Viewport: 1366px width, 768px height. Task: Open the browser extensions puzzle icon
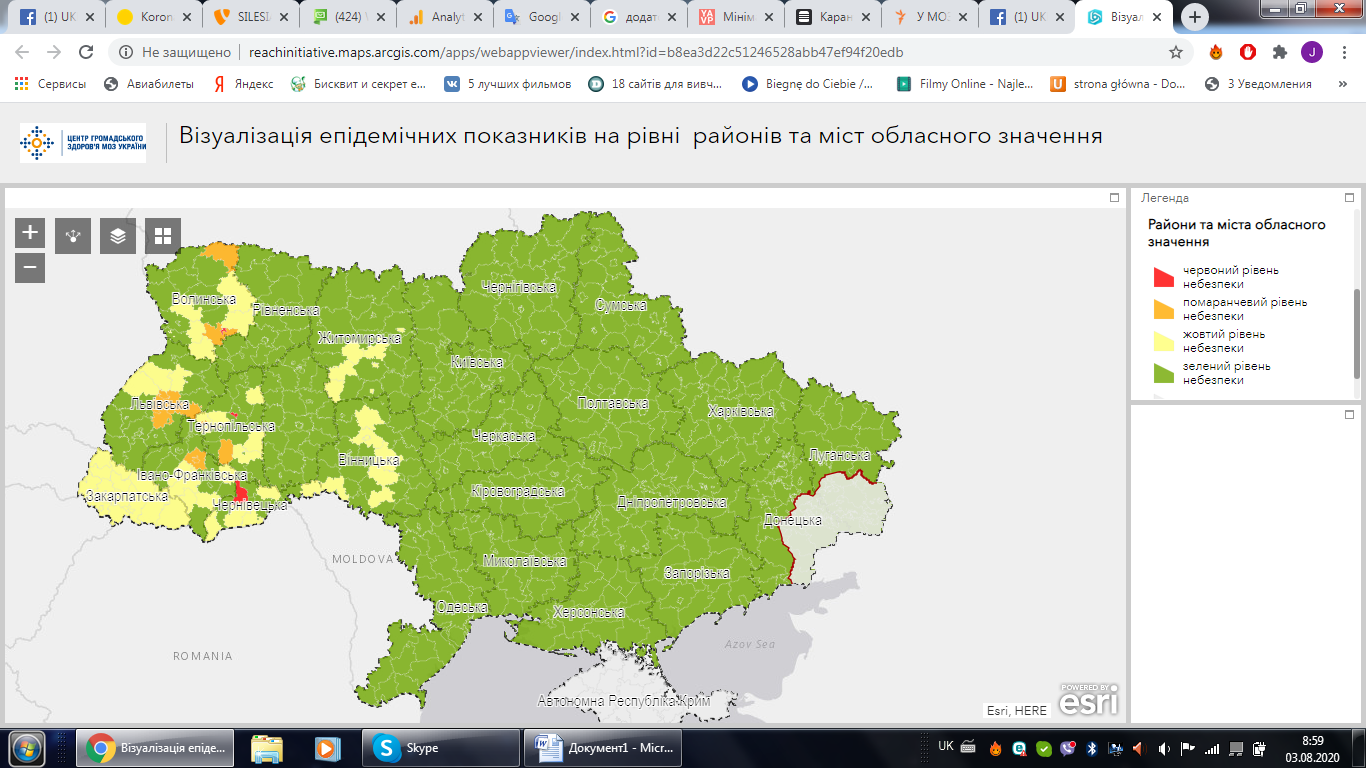coord(1279,52)
